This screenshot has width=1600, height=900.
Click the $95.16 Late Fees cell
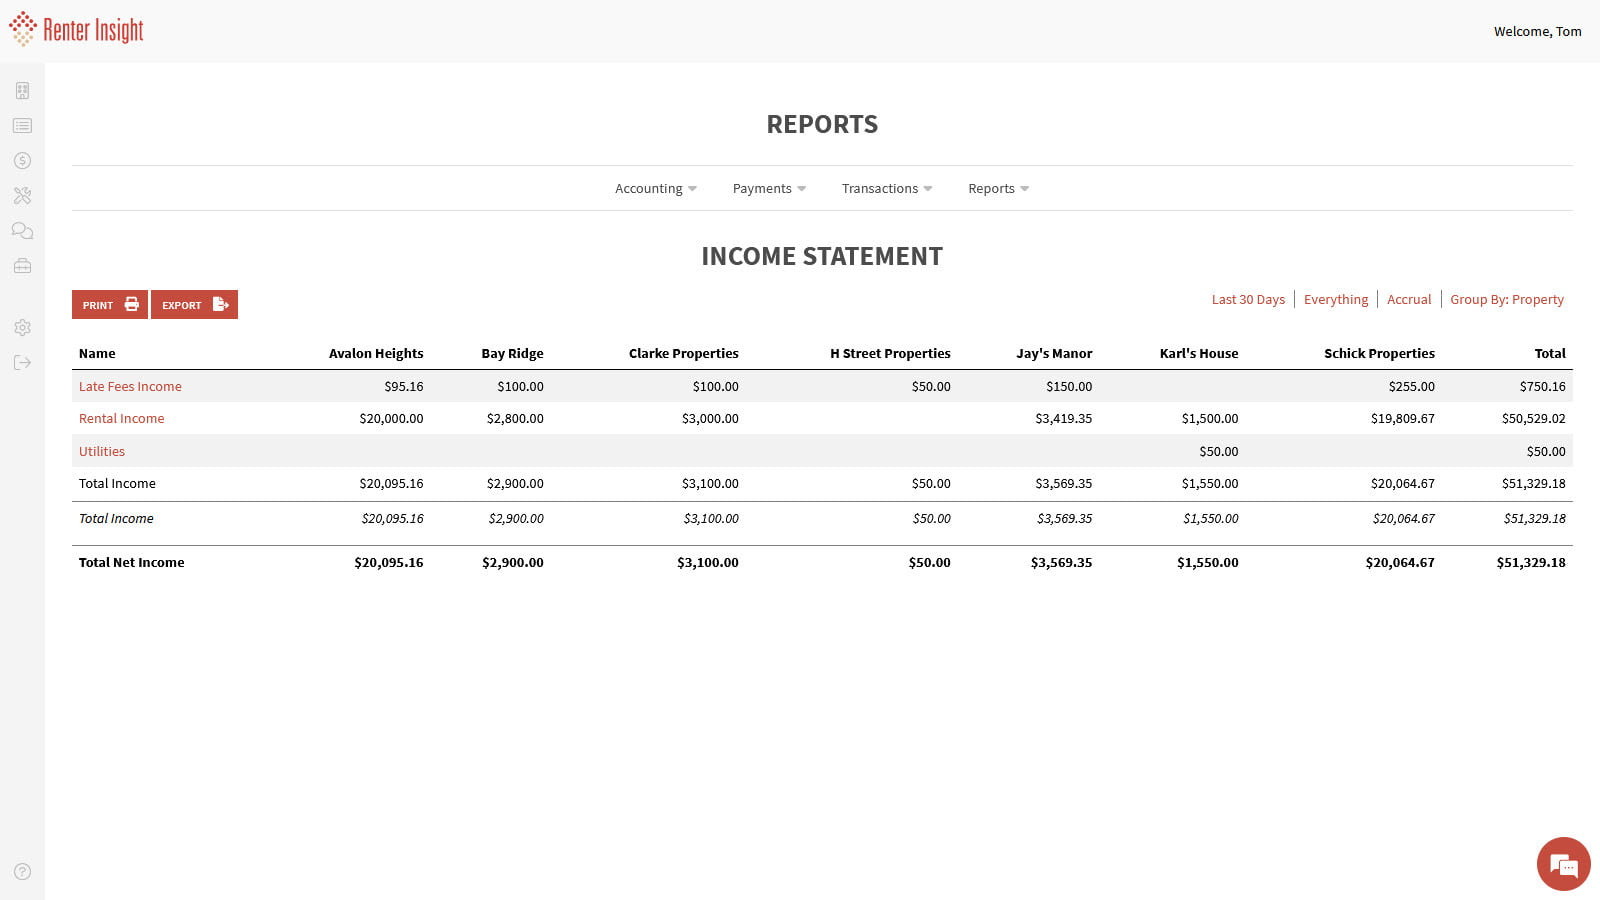(404, 387)
